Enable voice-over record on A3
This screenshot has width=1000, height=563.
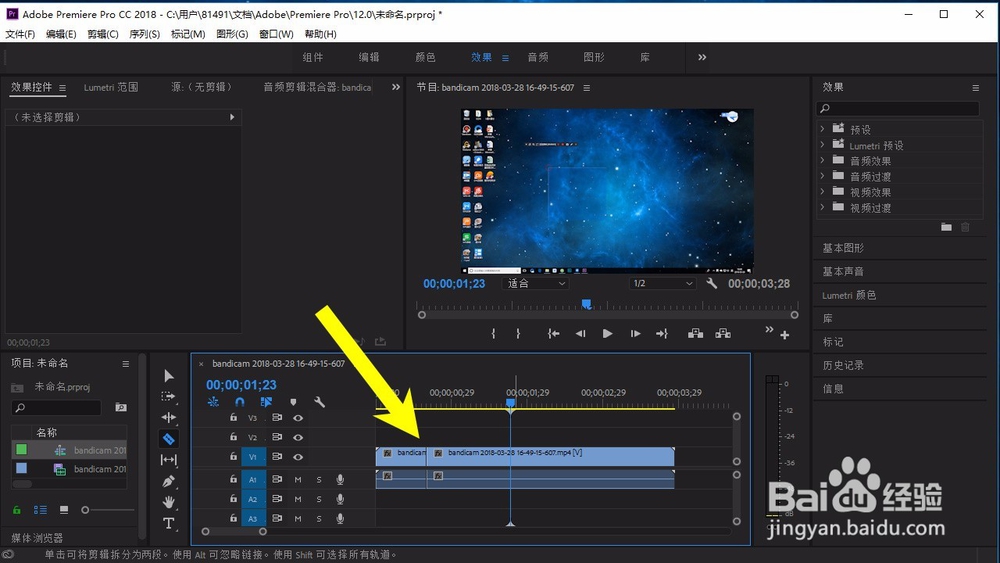[x=340, y=518]
